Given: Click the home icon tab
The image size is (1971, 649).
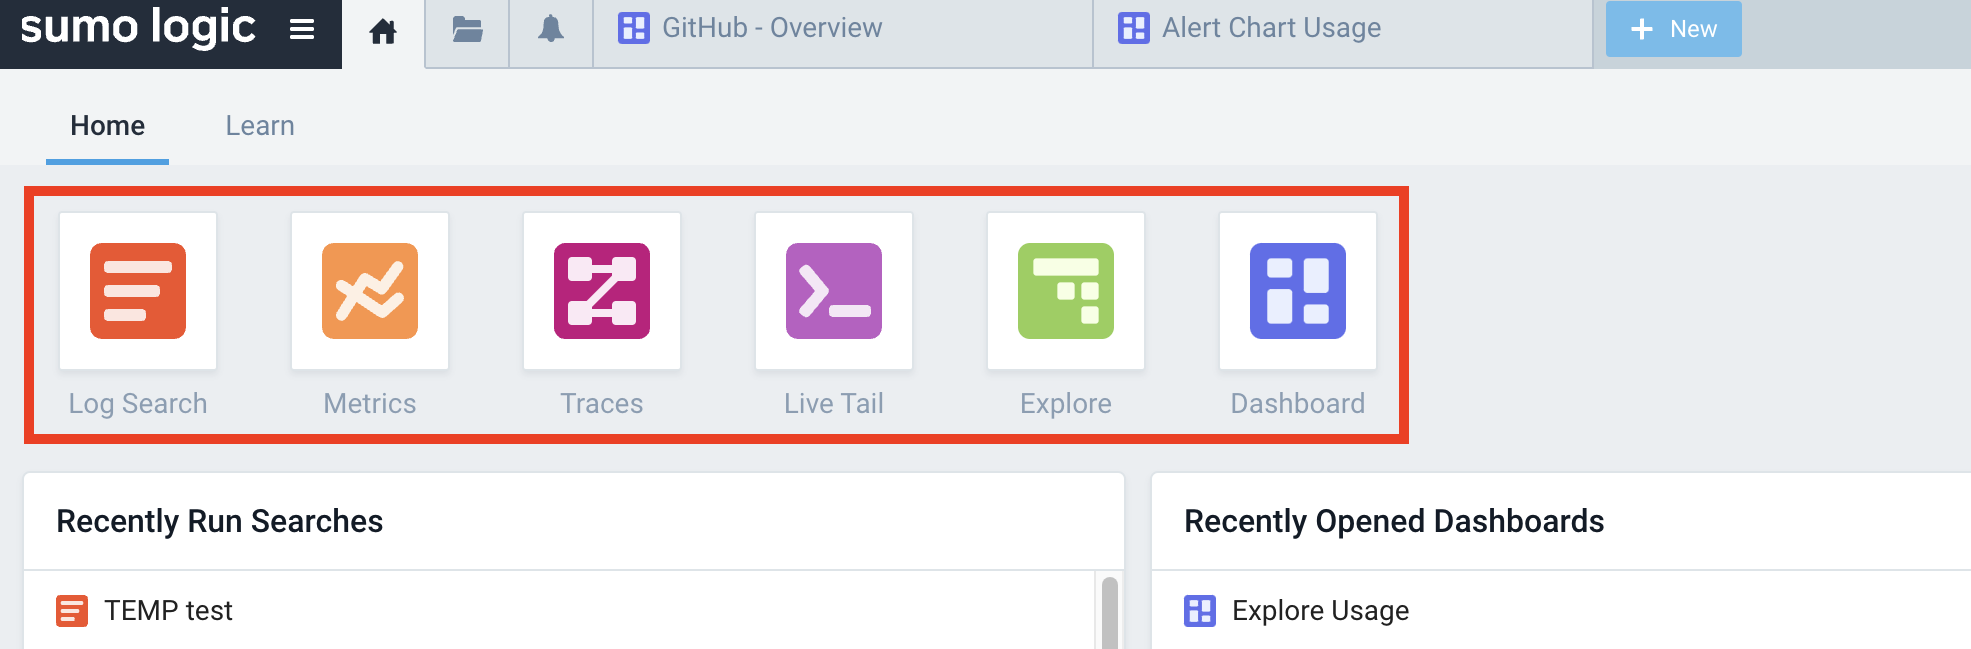Looking at the screenshot, I should pyautogui.click(x=383, y=32).
